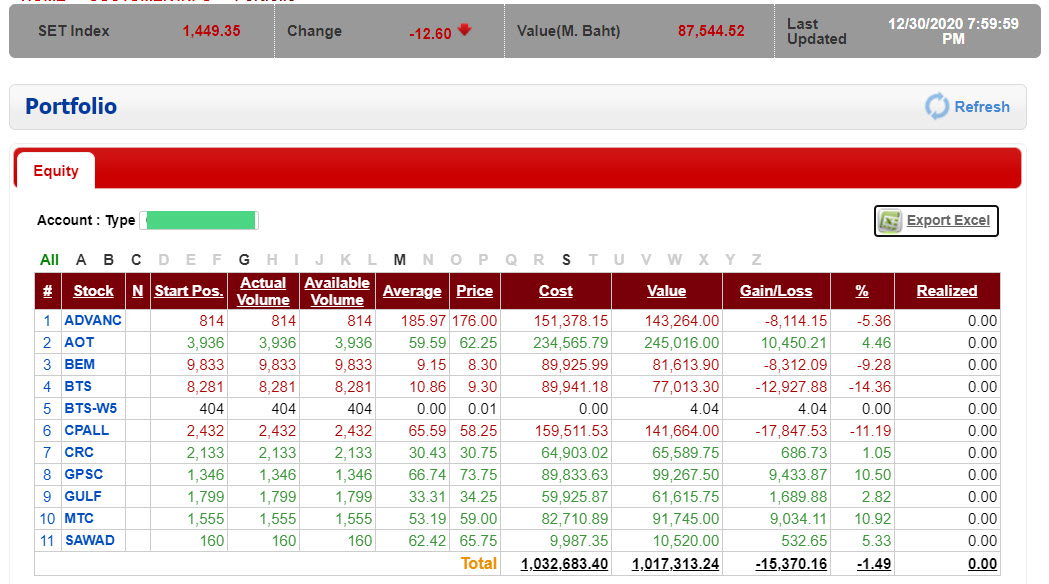Screen dimensions: 1049x584
Task: Click the orange Total label
Action: click(x=479, y=563)
